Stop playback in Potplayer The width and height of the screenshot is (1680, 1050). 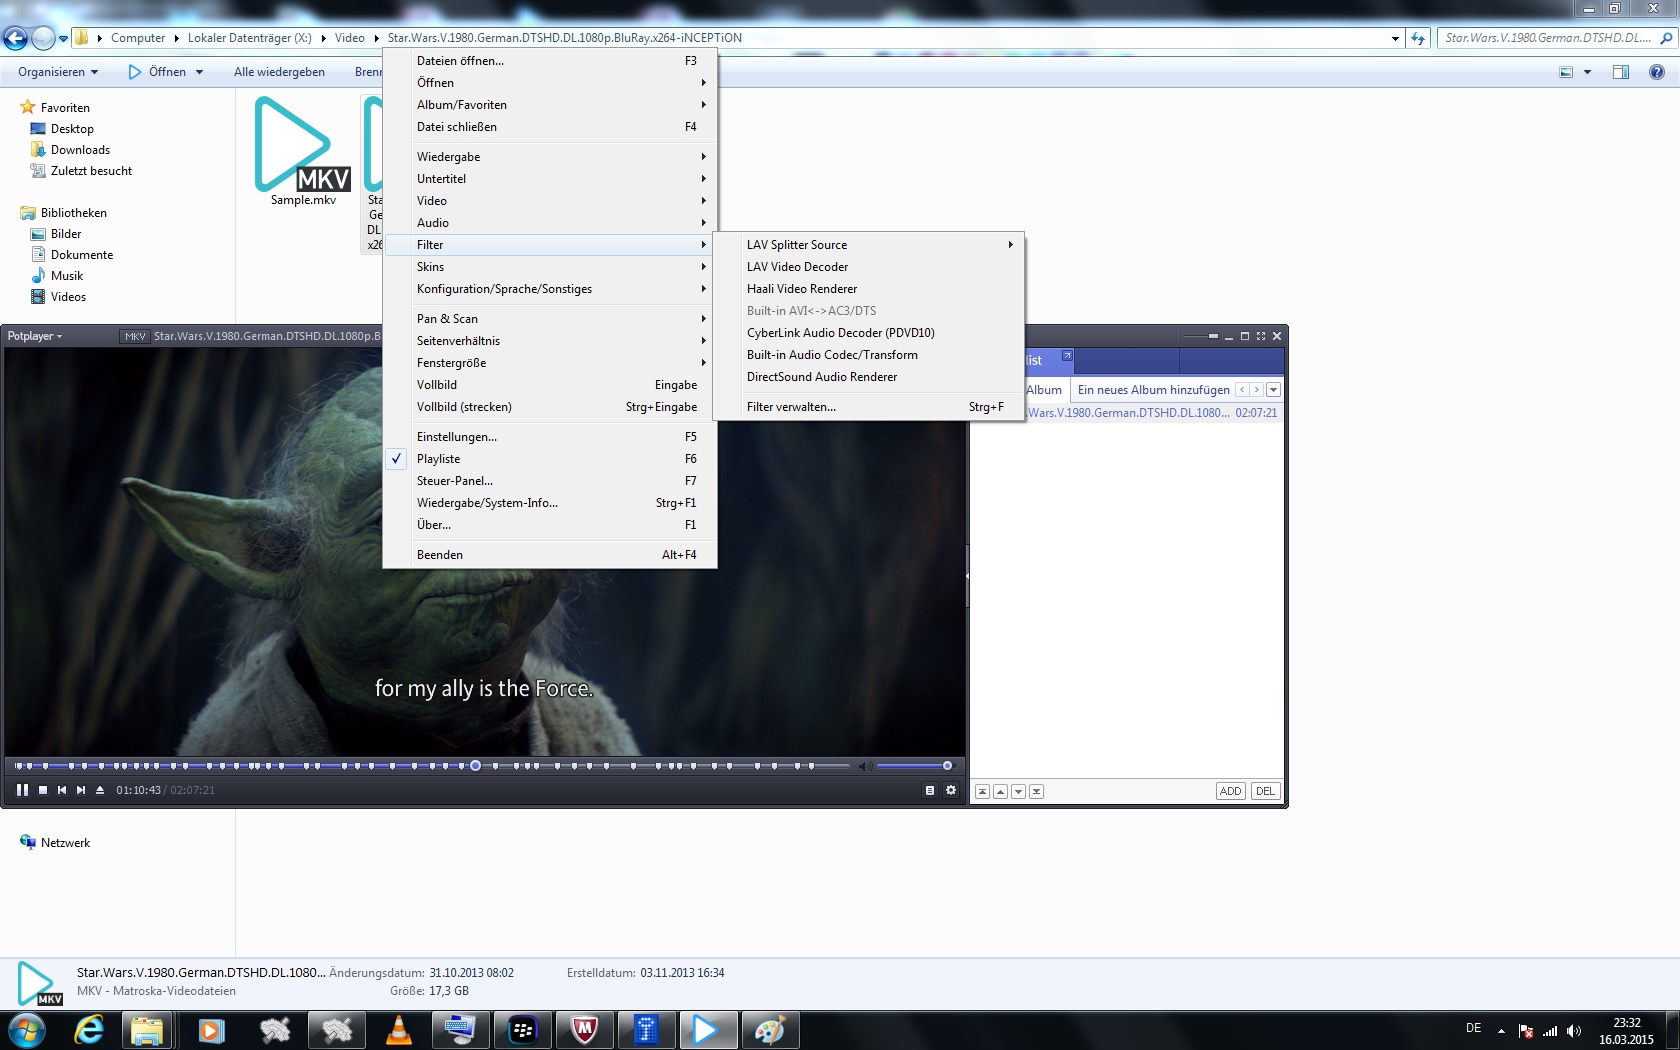[x=43, y=790]
